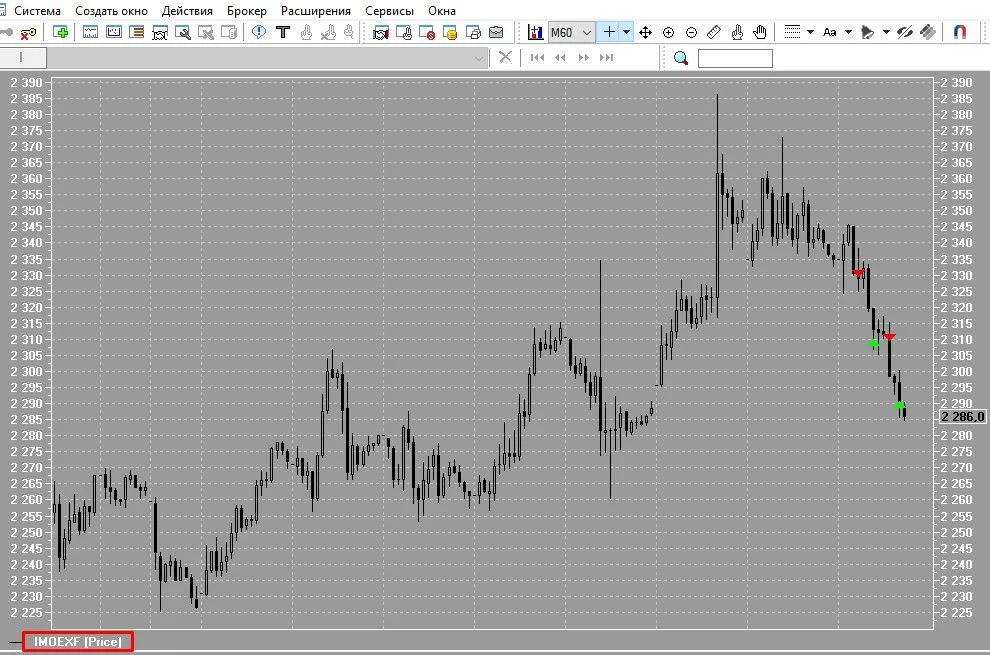The height and width of the screenshot is (655, 990).
Task: Click the search input field
Action: tap(735, 59)
